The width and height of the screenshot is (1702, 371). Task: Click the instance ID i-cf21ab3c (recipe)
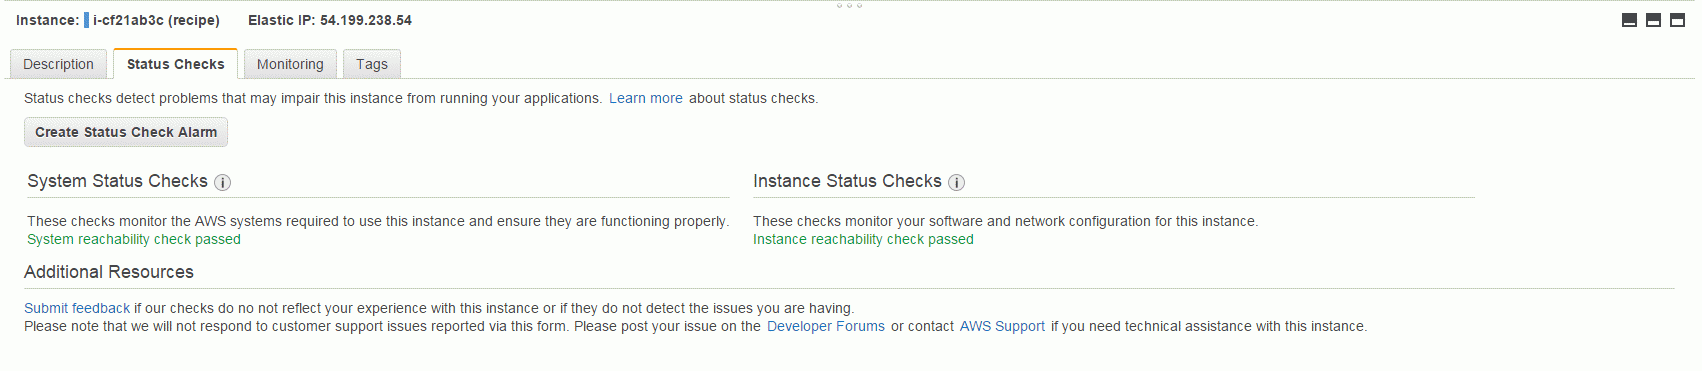[157, 20]
